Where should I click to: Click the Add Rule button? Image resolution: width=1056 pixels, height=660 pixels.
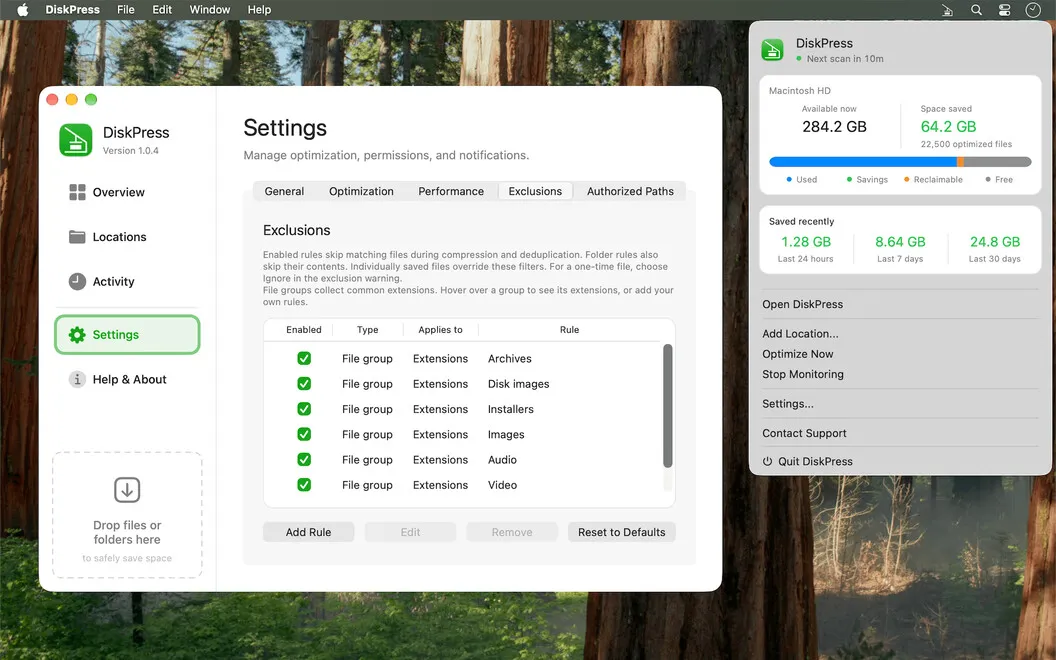click(x=308, y=532)
